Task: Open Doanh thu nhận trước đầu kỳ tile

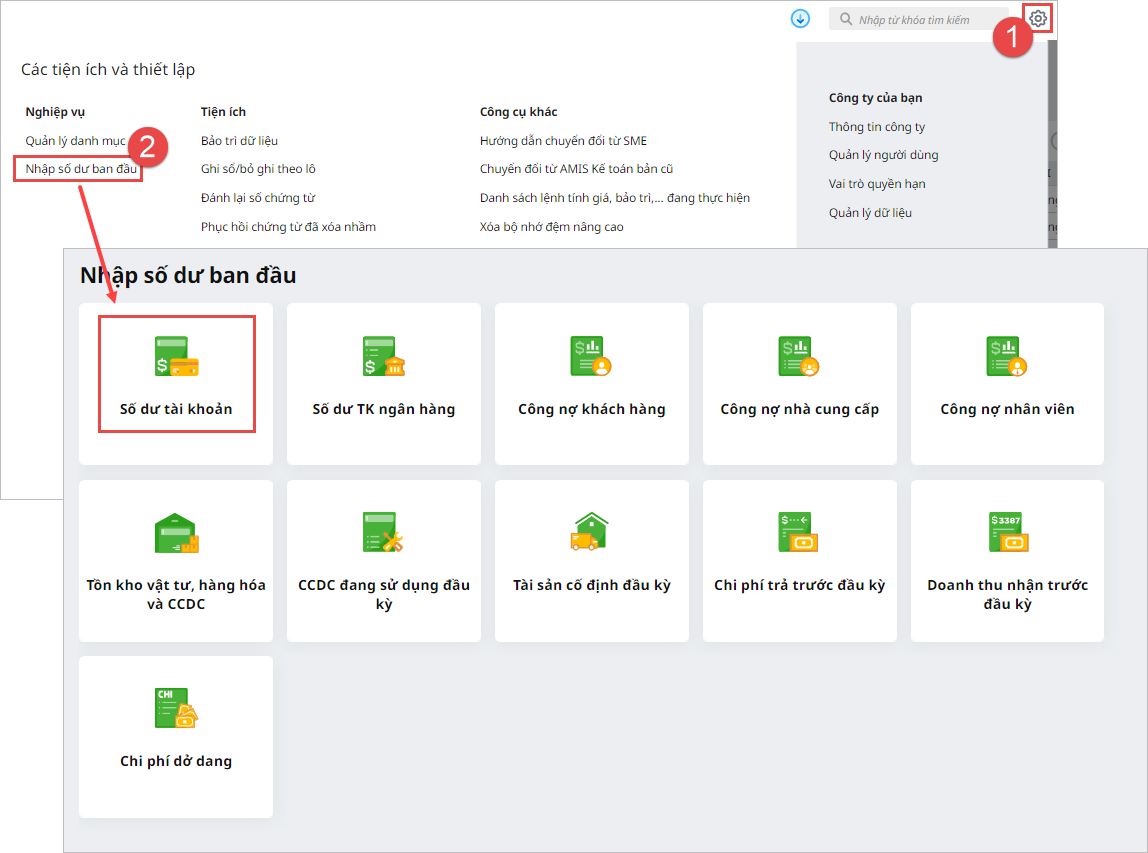Action: pos(1007,561)
